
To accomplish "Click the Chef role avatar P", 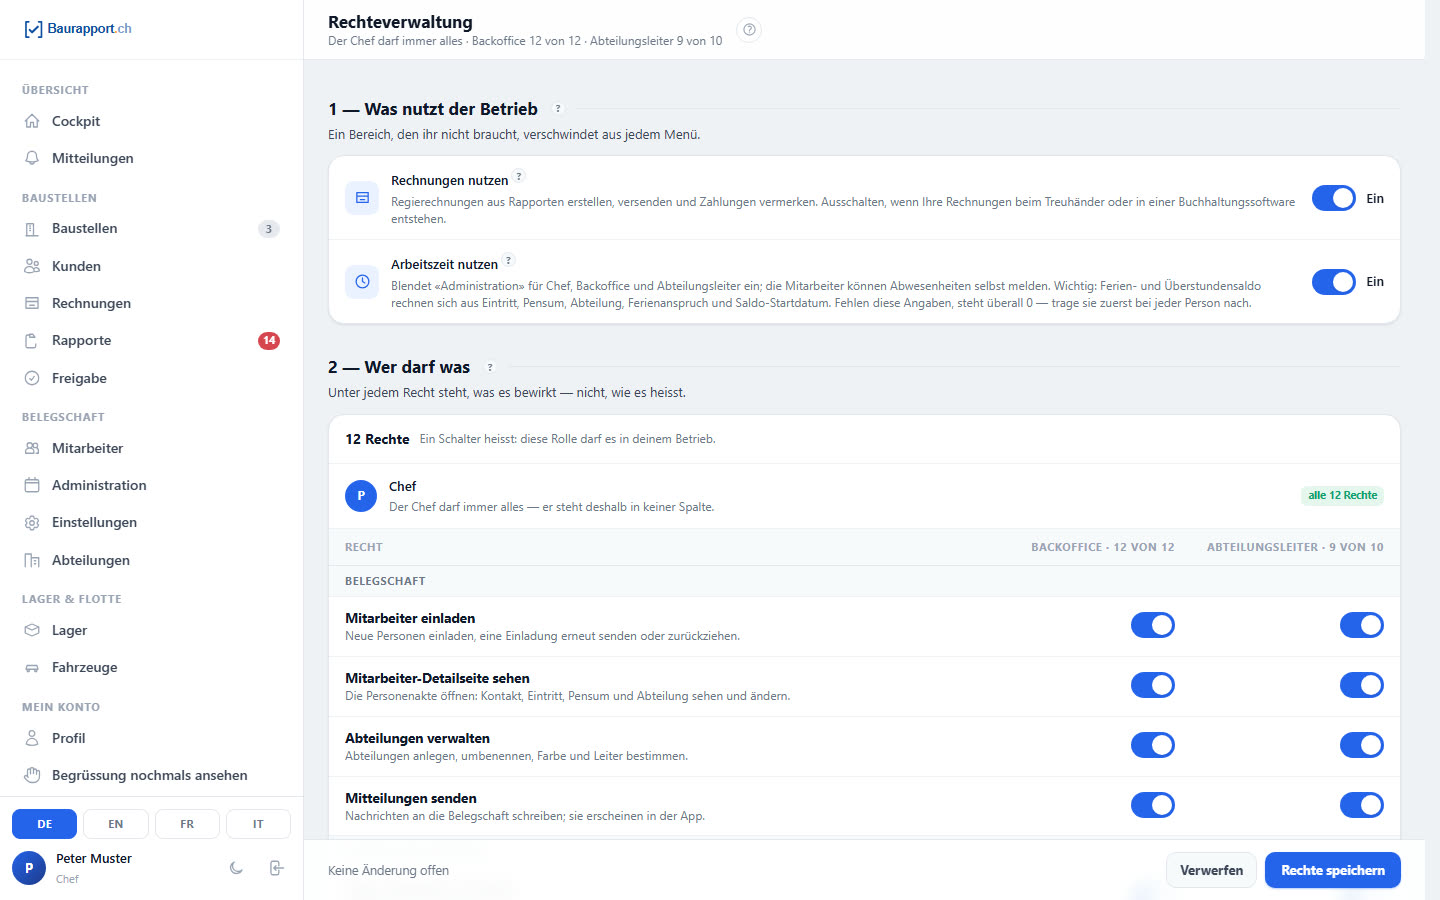I will click(x=361, y=496).
